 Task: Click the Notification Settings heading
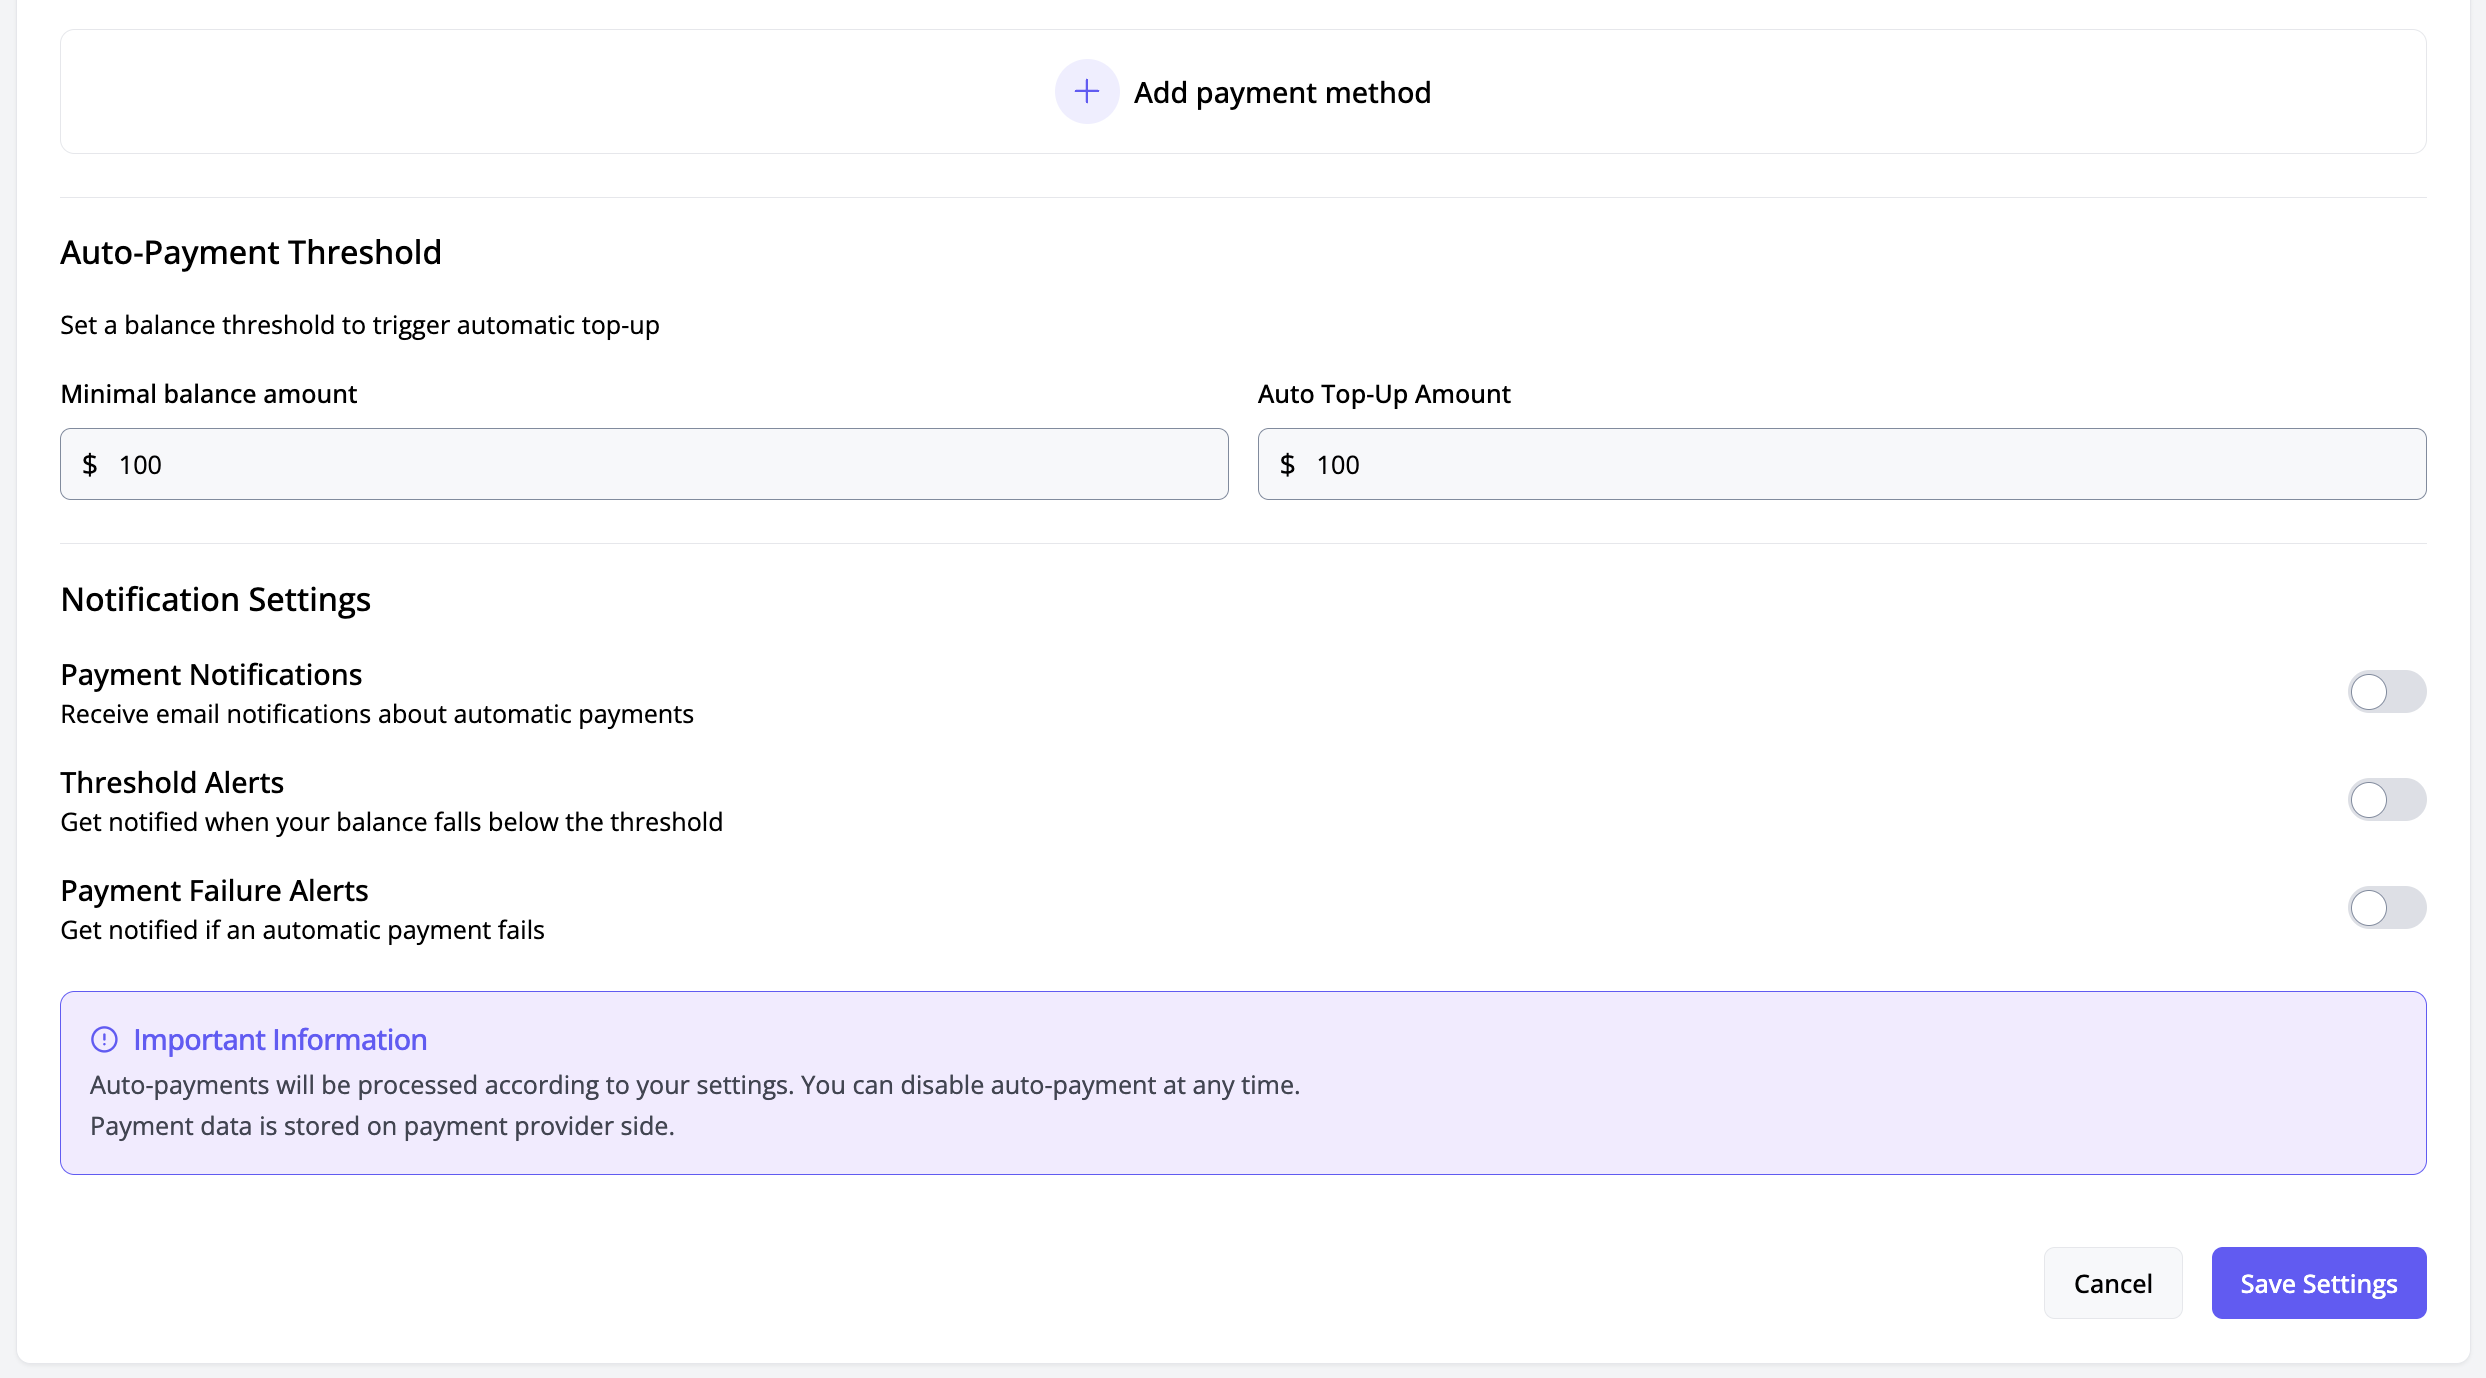(216, 600)
